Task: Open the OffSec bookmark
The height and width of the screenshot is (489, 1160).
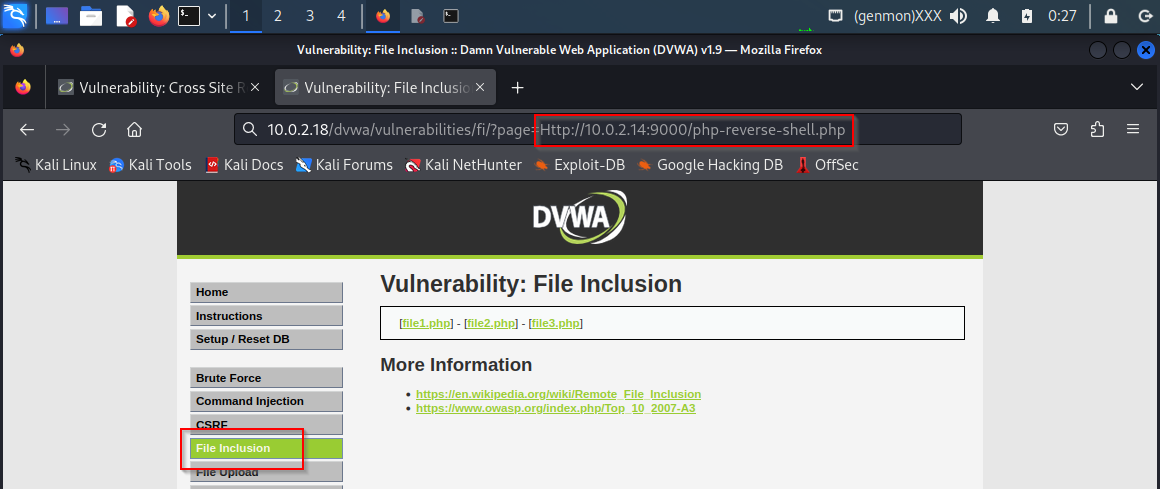Action: pos(827,165)
